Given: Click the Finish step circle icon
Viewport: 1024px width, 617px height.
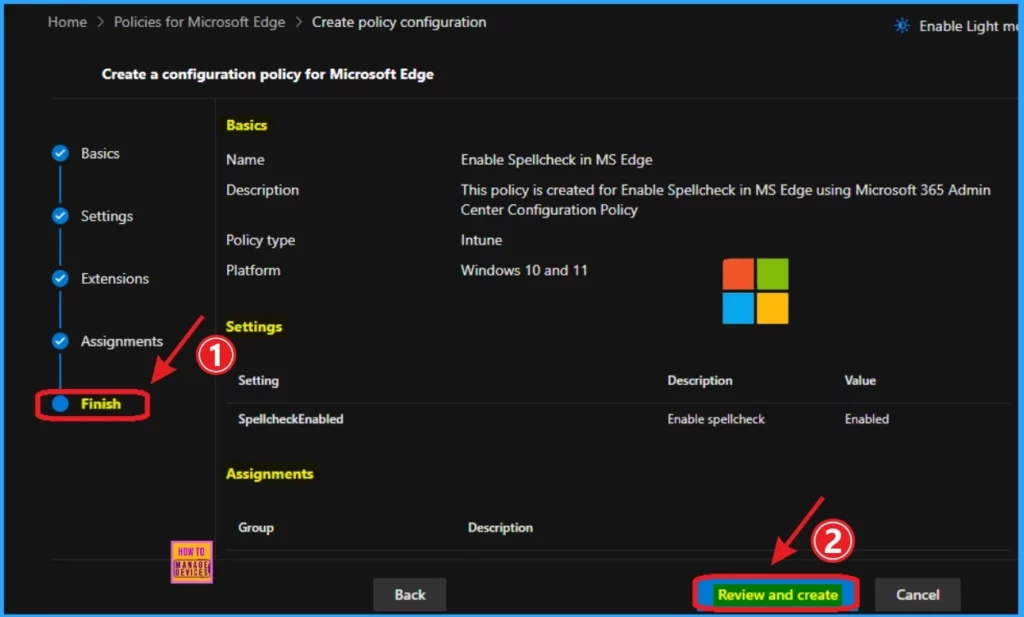Looking at the screenshot, I should [60, 404].
